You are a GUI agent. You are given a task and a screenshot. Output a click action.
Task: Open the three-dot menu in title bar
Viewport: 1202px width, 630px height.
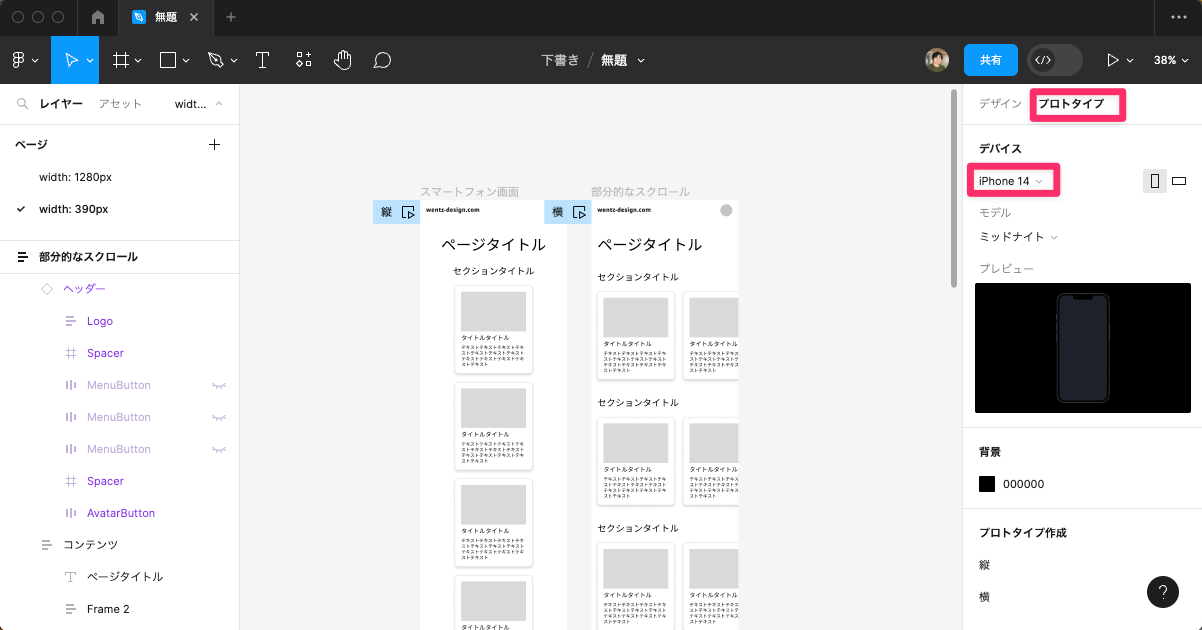[1178, 17]
